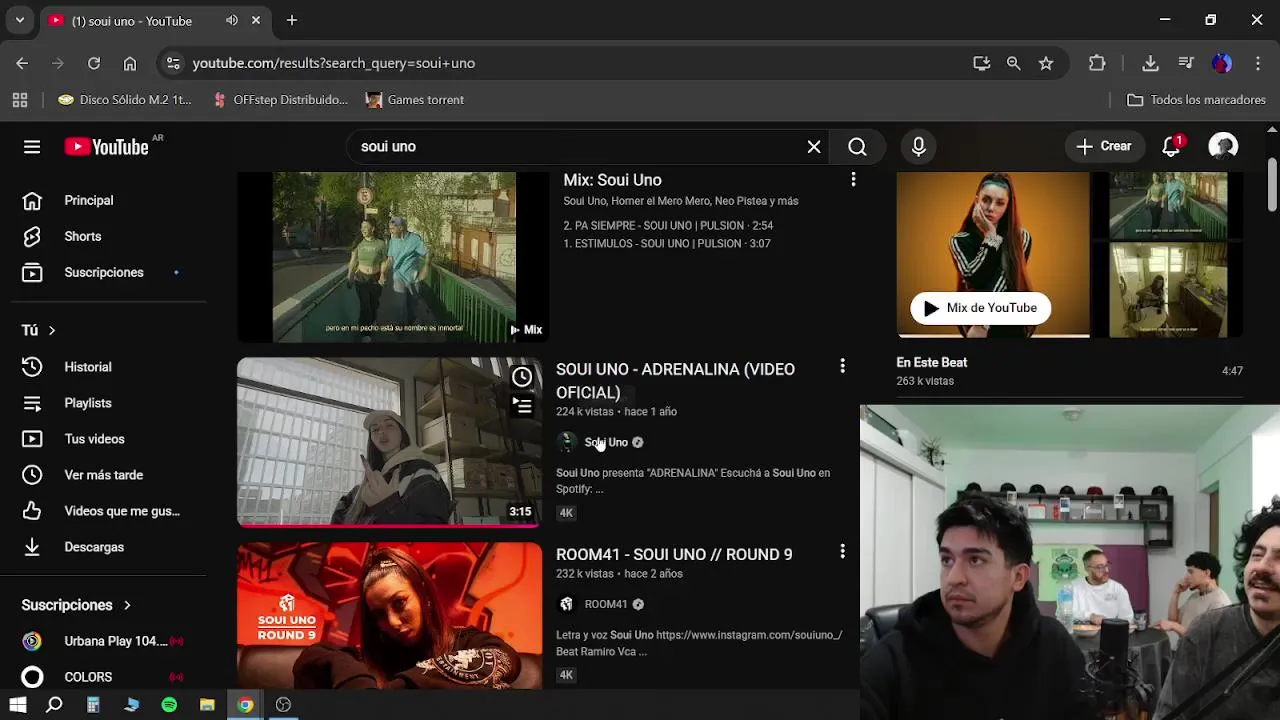Image resolution: width=1280 pixels, height=720 pixels.
Task: Play the ROOM41 Round 9 thumbnail
Action: click(x=389, y=615)
